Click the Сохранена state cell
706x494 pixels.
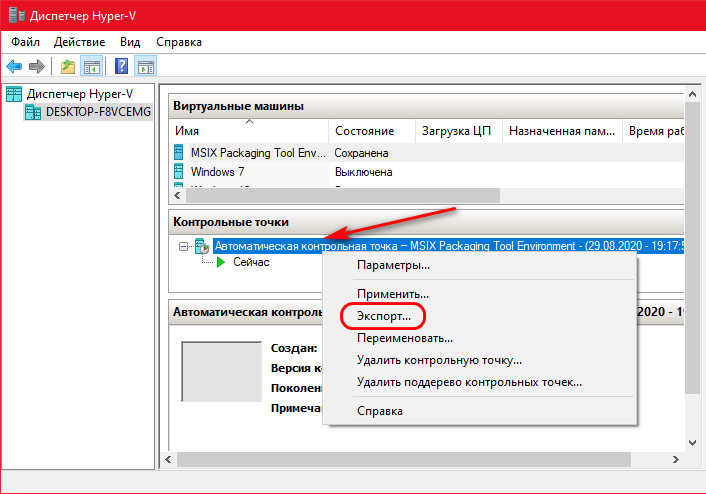click(x=361, y=153)
